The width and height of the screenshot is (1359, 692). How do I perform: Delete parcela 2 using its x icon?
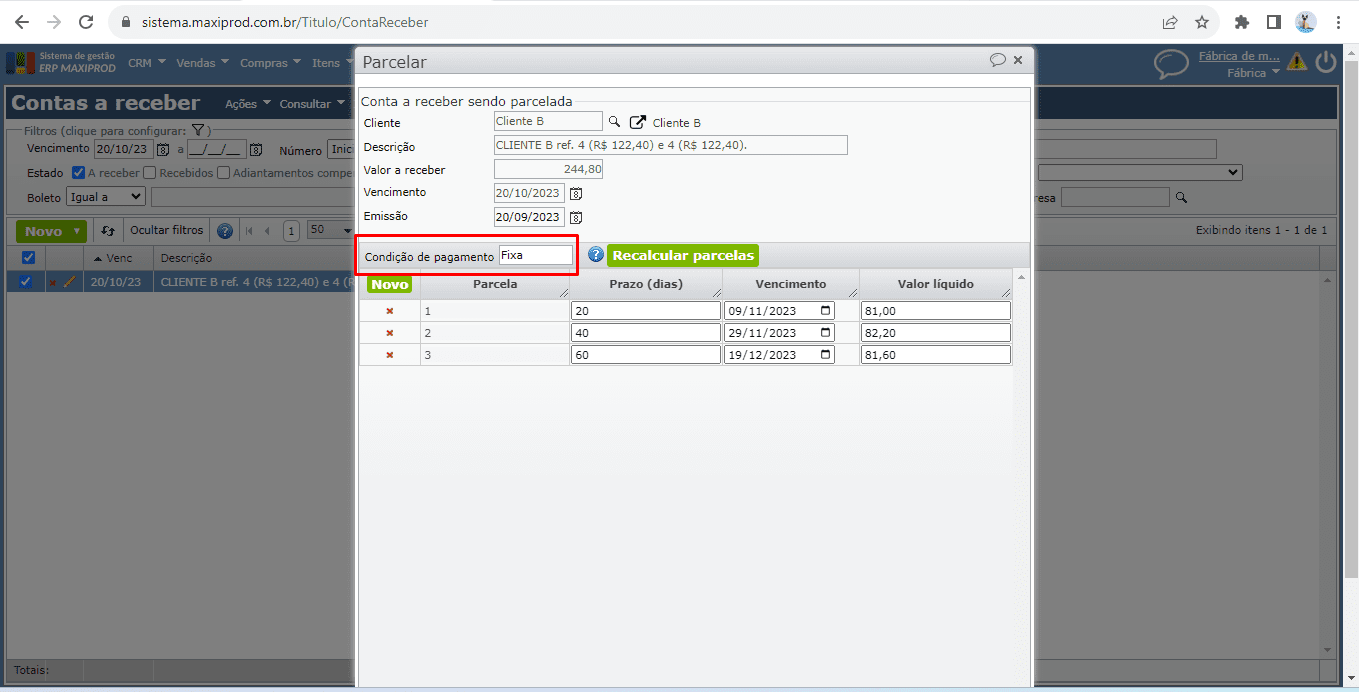(x=389, y=333)
